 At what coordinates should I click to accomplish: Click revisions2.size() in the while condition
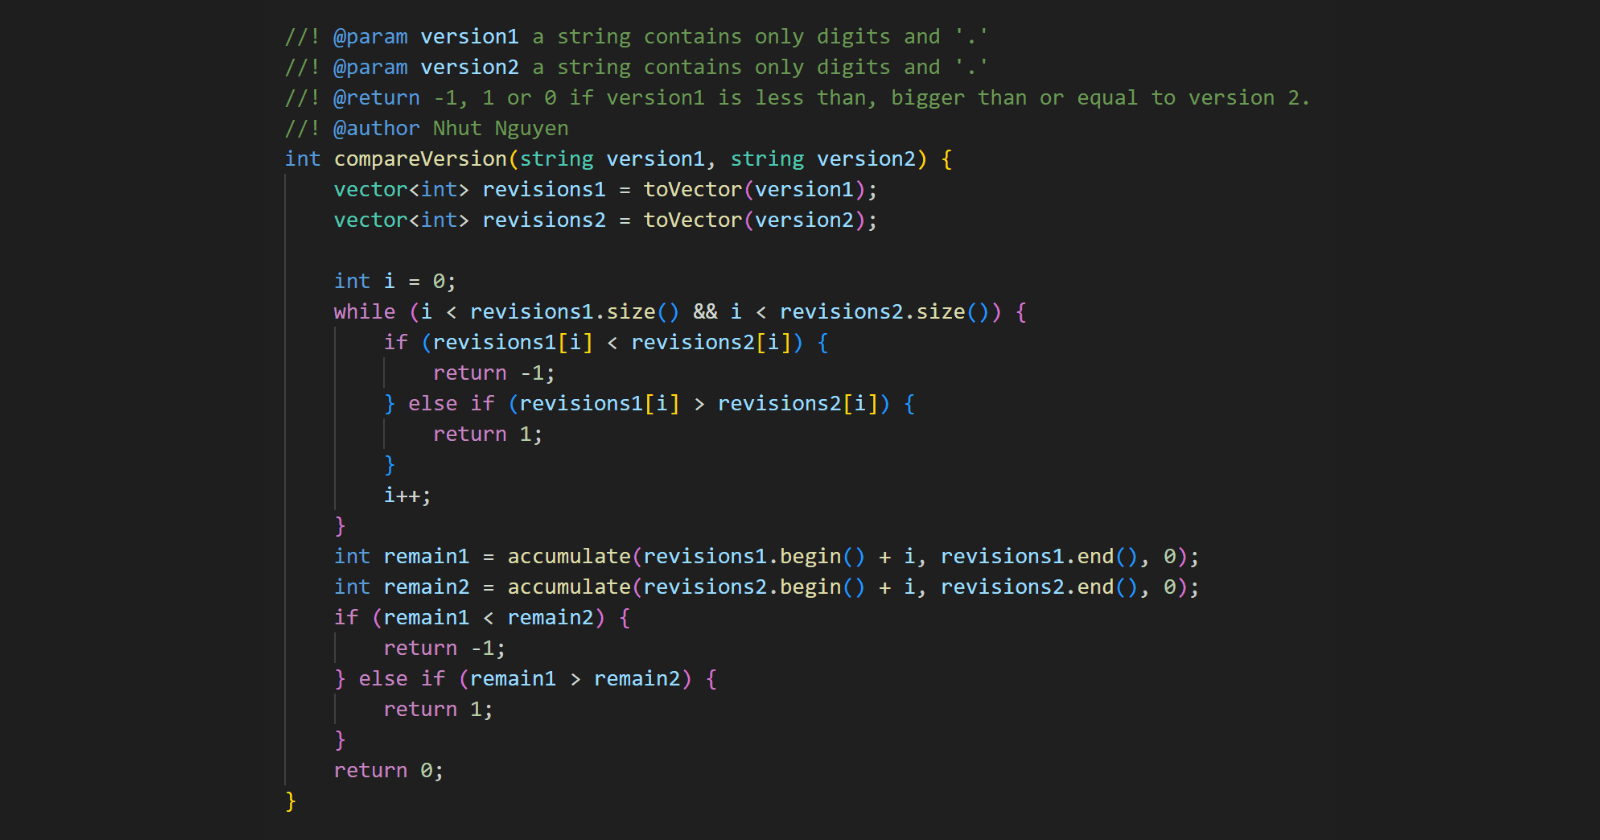[884, 312]
